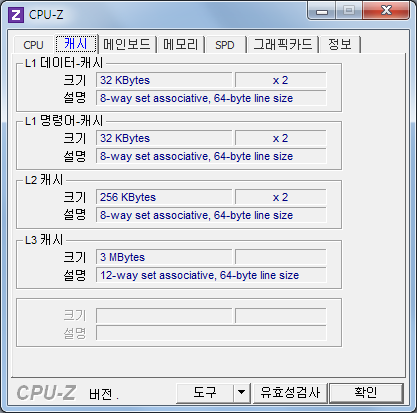
Task: Click the 확인 button
Action: click(366, 393)
